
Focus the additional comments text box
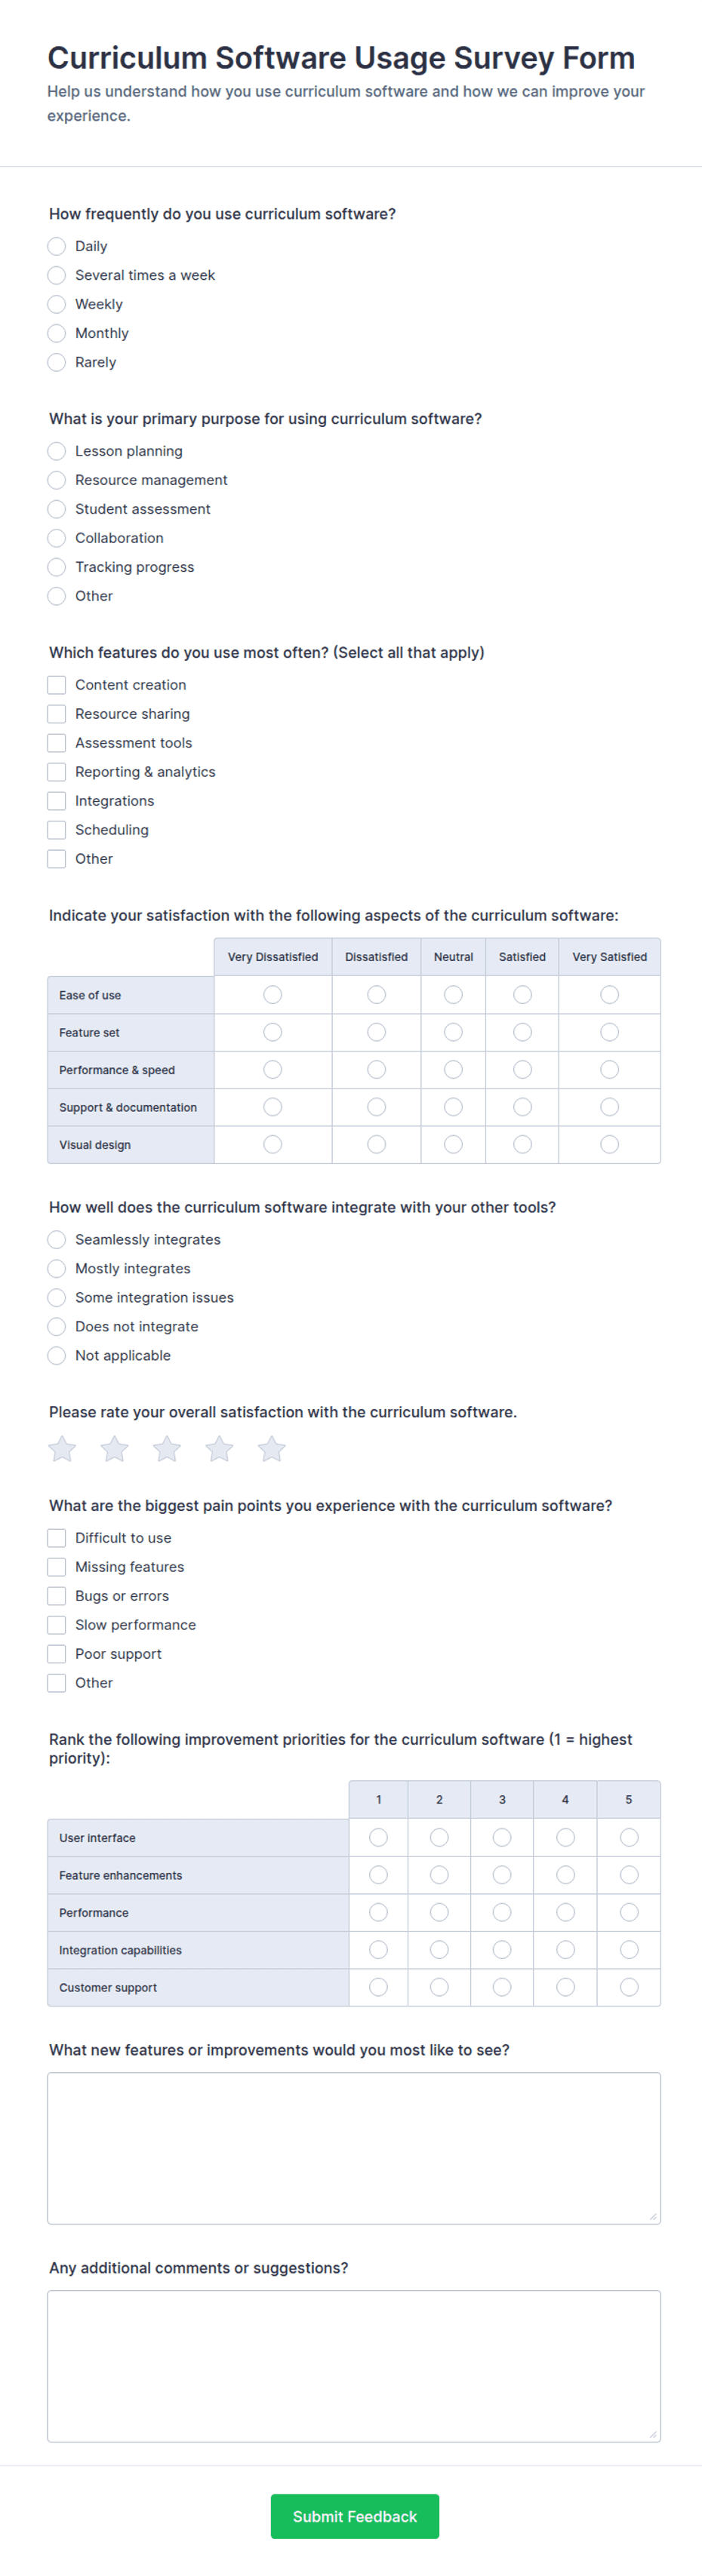(354, 2366)
